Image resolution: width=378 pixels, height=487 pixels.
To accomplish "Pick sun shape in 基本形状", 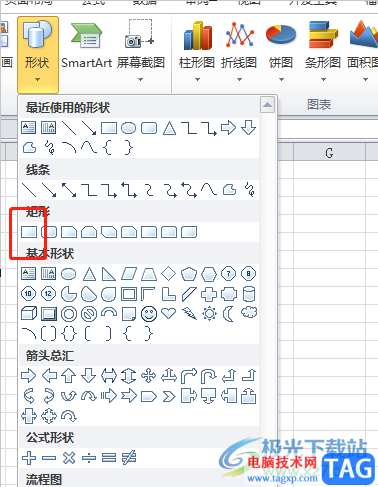I will (209, 314).
